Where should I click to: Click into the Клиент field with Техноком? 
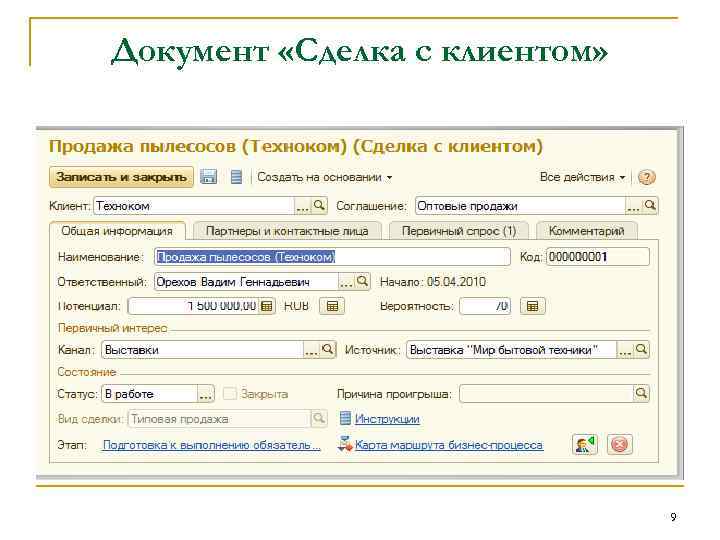(194, 206)
